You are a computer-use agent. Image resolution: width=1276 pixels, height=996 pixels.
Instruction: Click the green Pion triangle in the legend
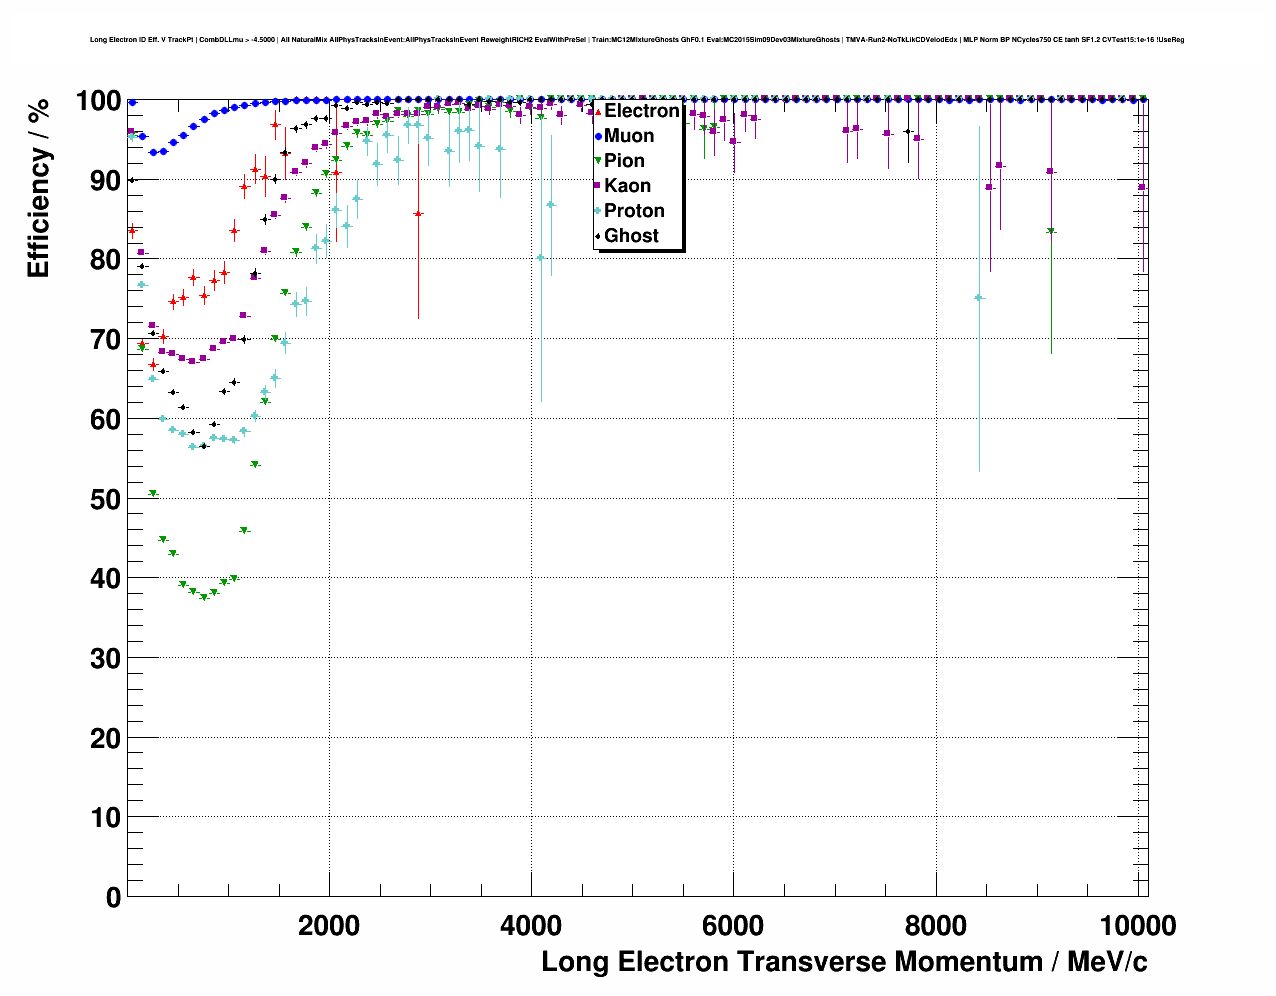599,161
